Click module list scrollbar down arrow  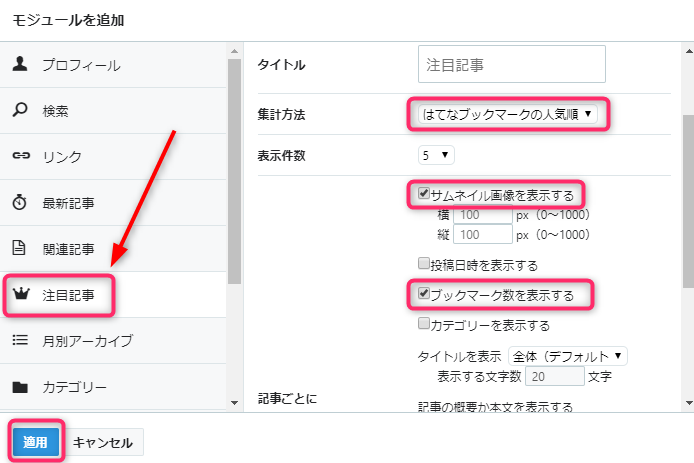click(x=235, y=403)
